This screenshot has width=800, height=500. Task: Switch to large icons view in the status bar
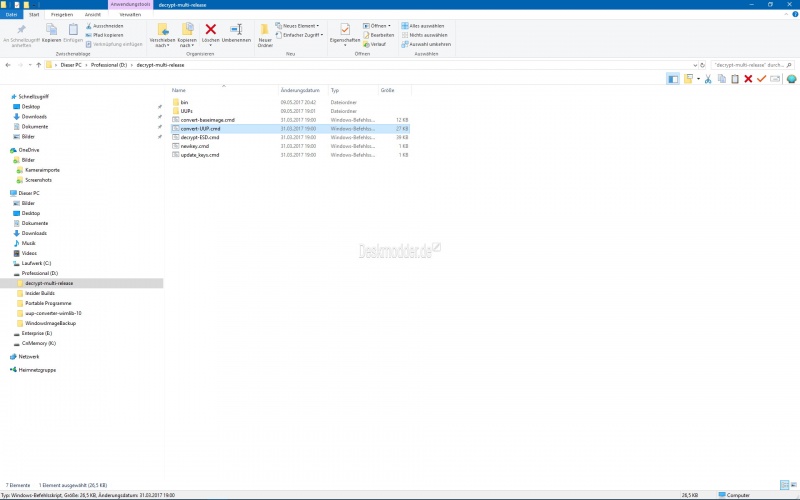pyautogui.click(x=793, y=485)
